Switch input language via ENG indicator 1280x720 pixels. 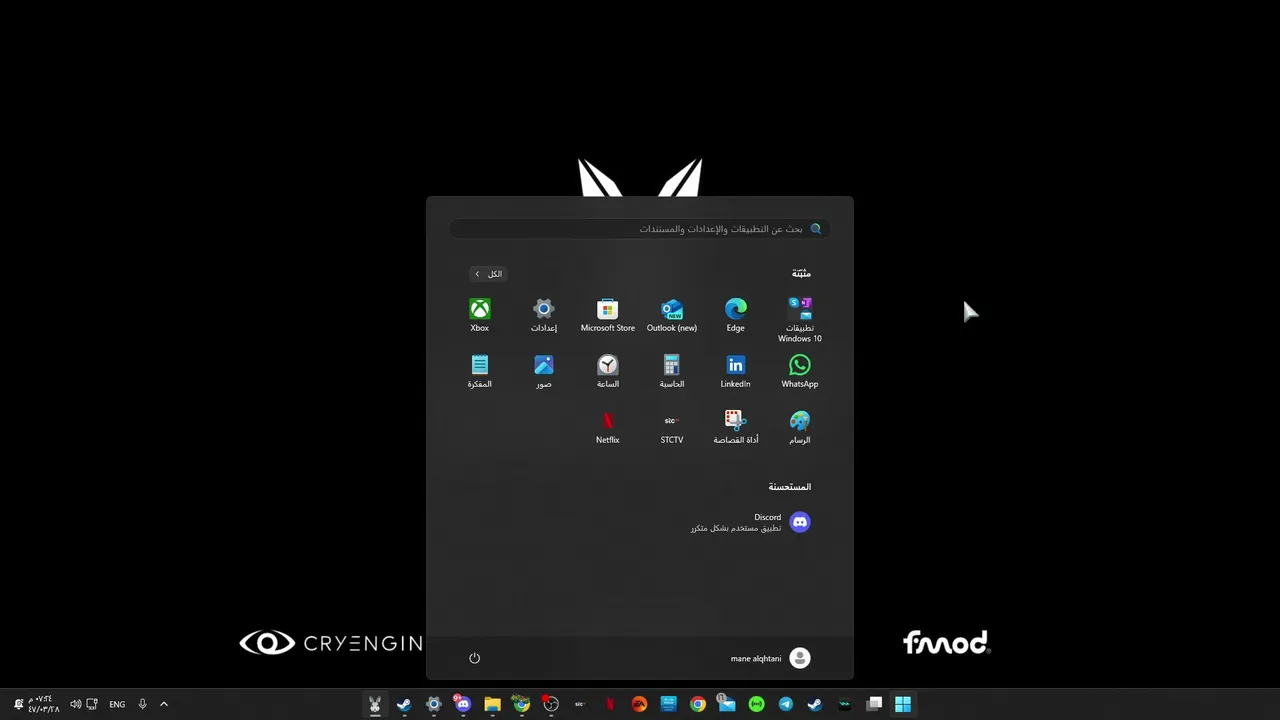(117, 704)
